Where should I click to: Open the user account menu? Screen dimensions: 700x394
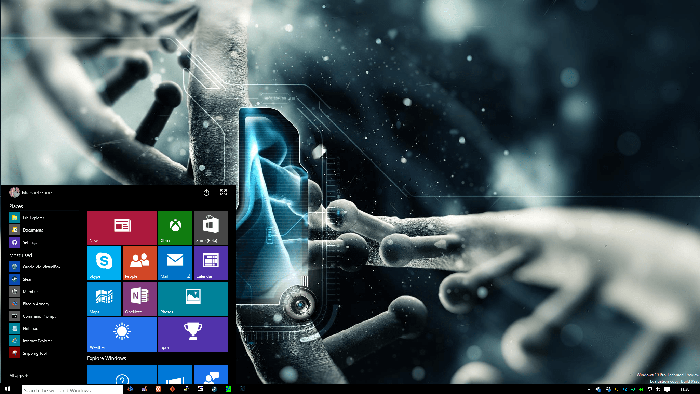[31, 192]
